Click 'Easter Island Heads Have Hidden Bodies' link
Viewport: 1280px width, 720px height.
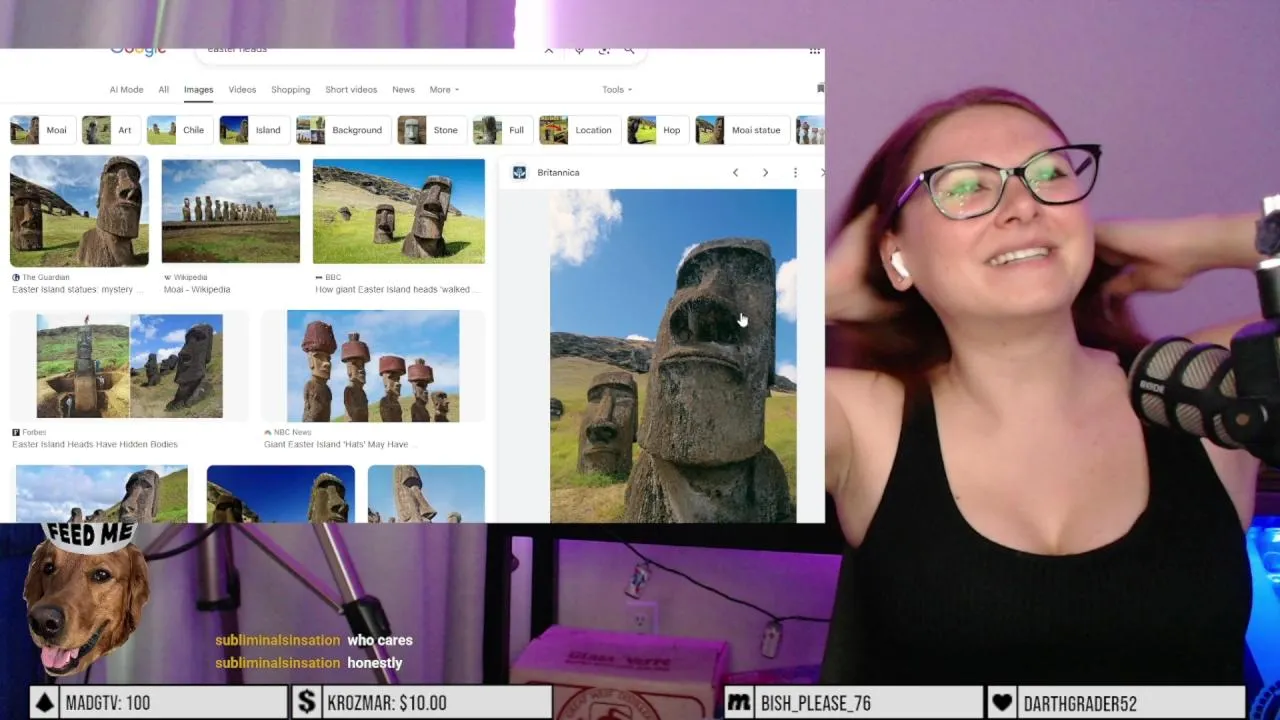[95, 444]
